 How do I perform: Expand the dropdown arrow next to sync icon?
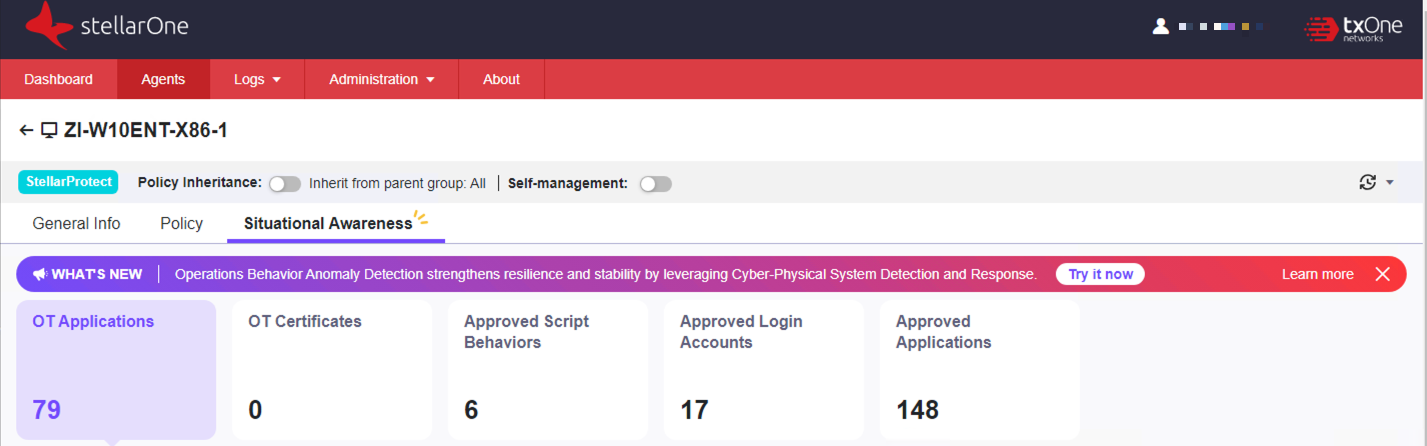1390,183
